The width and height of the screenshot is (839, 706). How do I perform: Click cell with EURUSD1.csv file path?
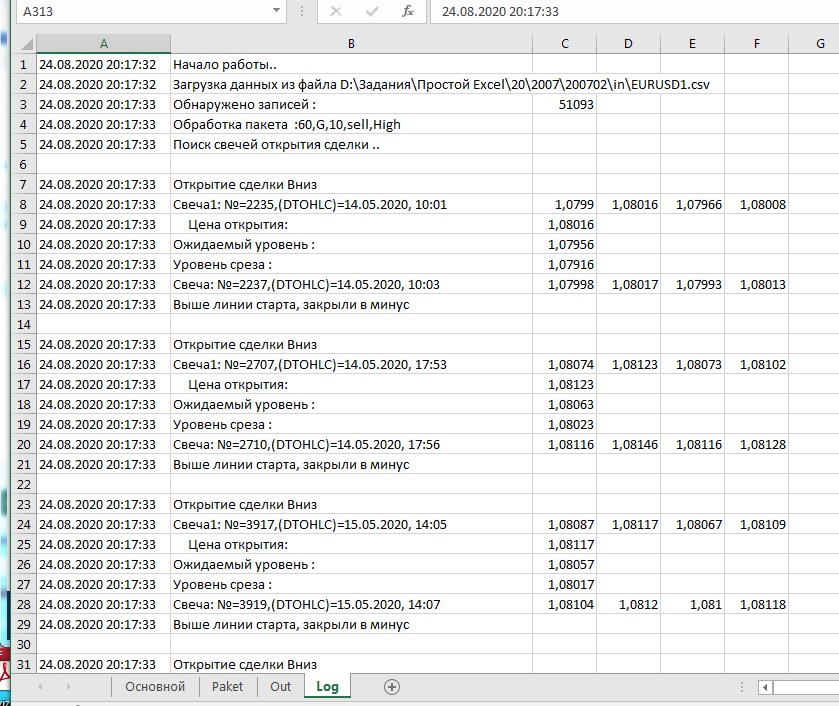click(x=441, y=85)
